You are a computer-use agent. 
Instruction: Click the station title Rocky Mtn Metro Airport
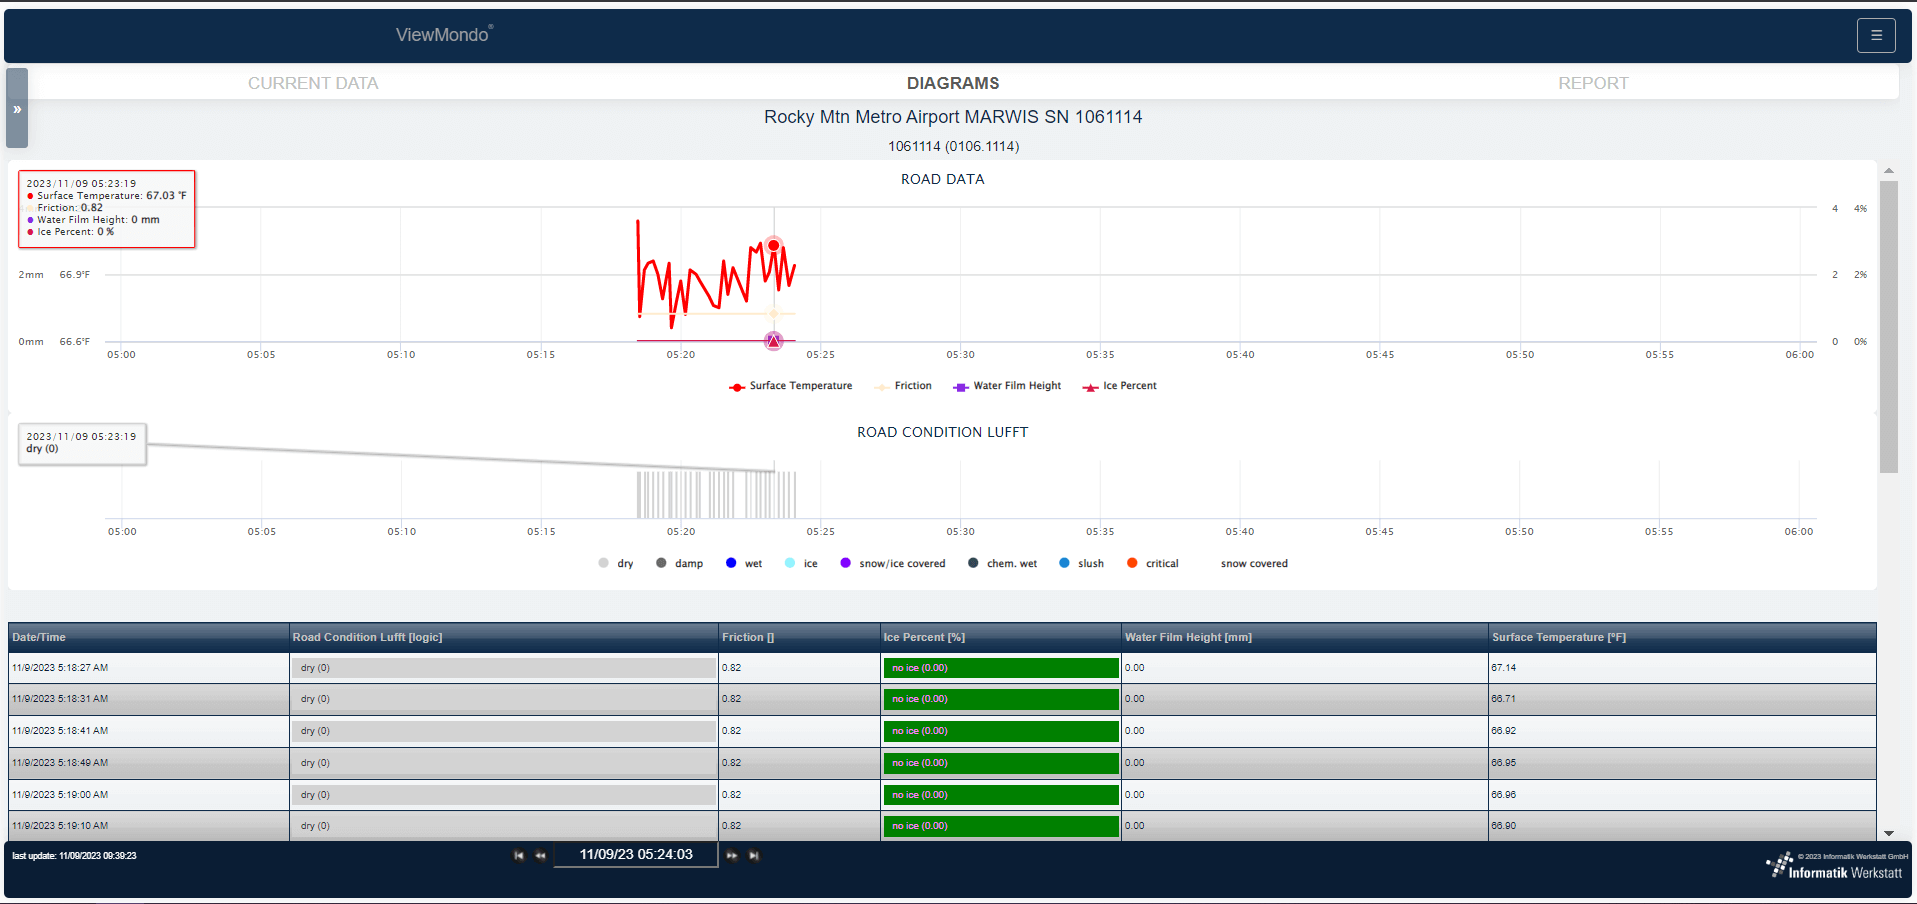coord(953,117)
